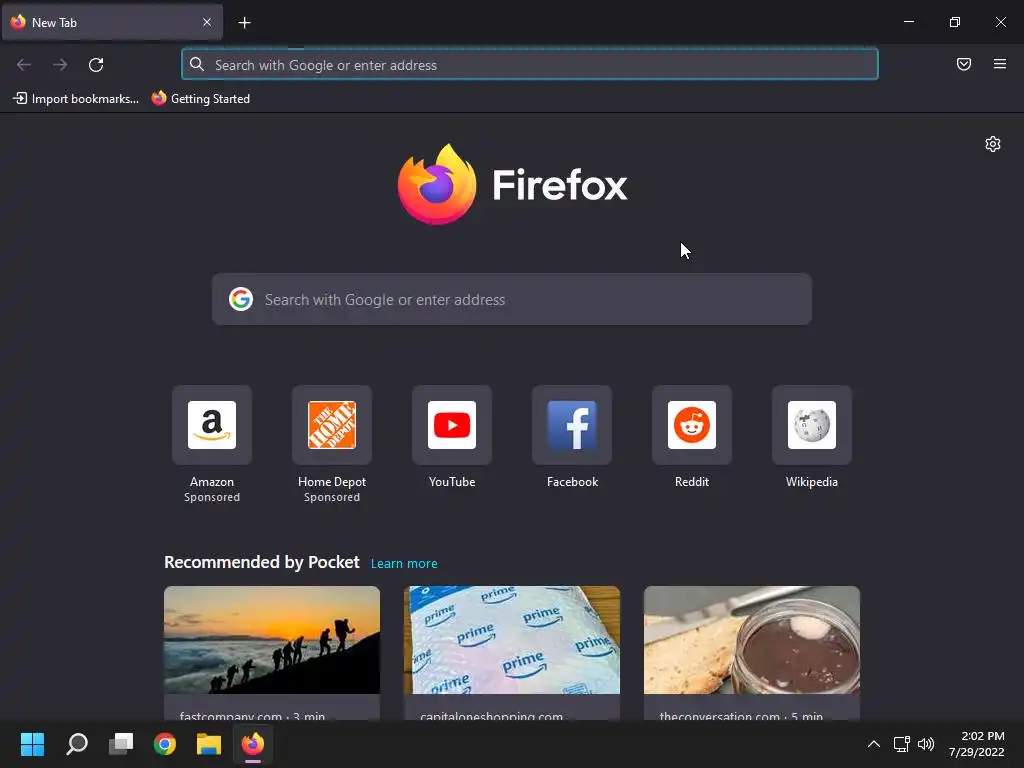Click the address bar magnifier icon
Viewport: 1024px width, 768px height.
click(x=197, y=64)
